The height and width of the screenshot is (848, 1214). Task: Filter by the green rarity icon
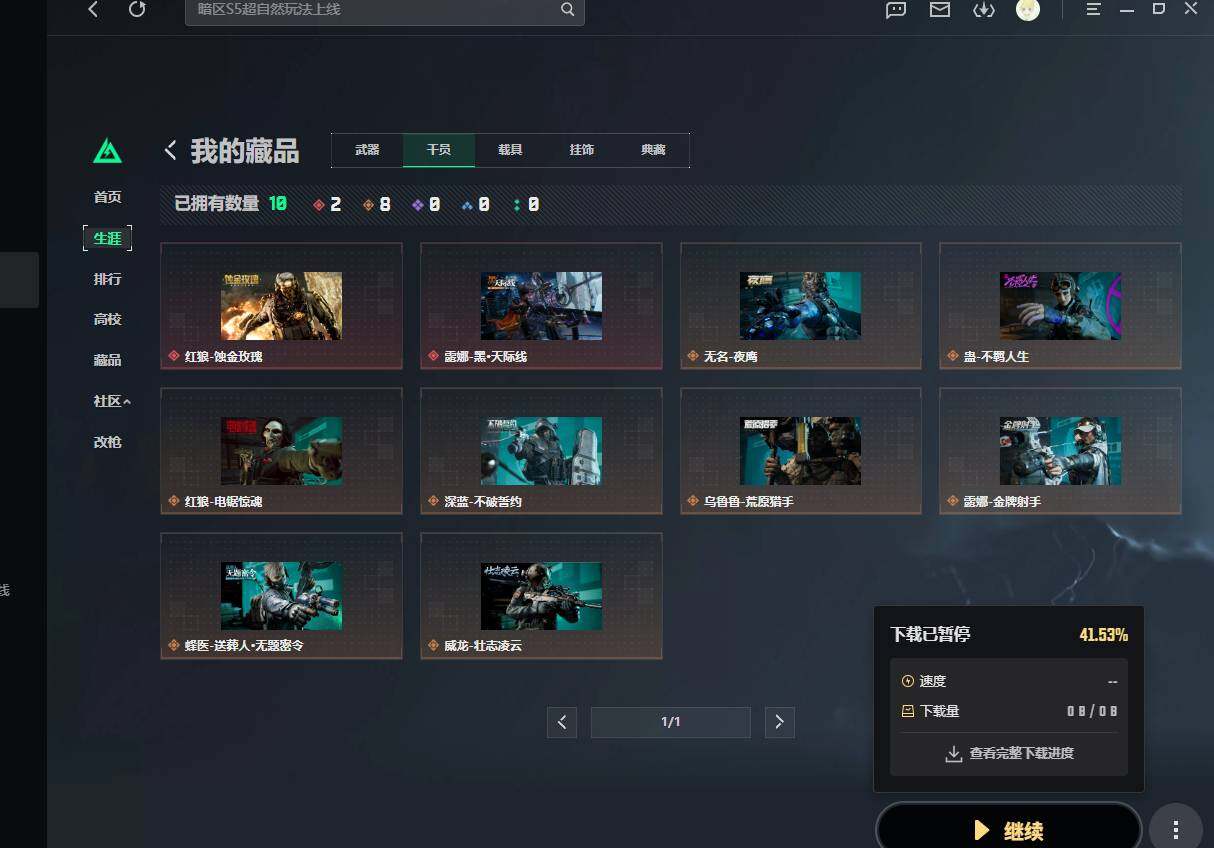517,205
